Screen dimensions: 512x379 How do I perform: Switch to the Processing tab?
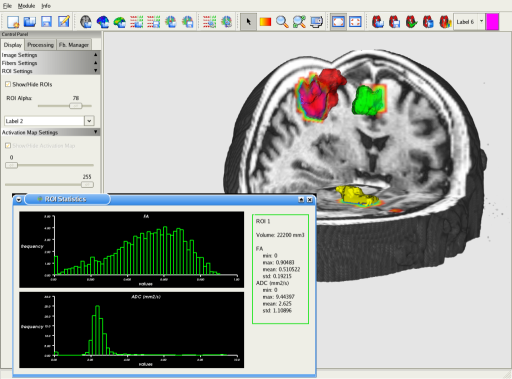pos(40,45)
